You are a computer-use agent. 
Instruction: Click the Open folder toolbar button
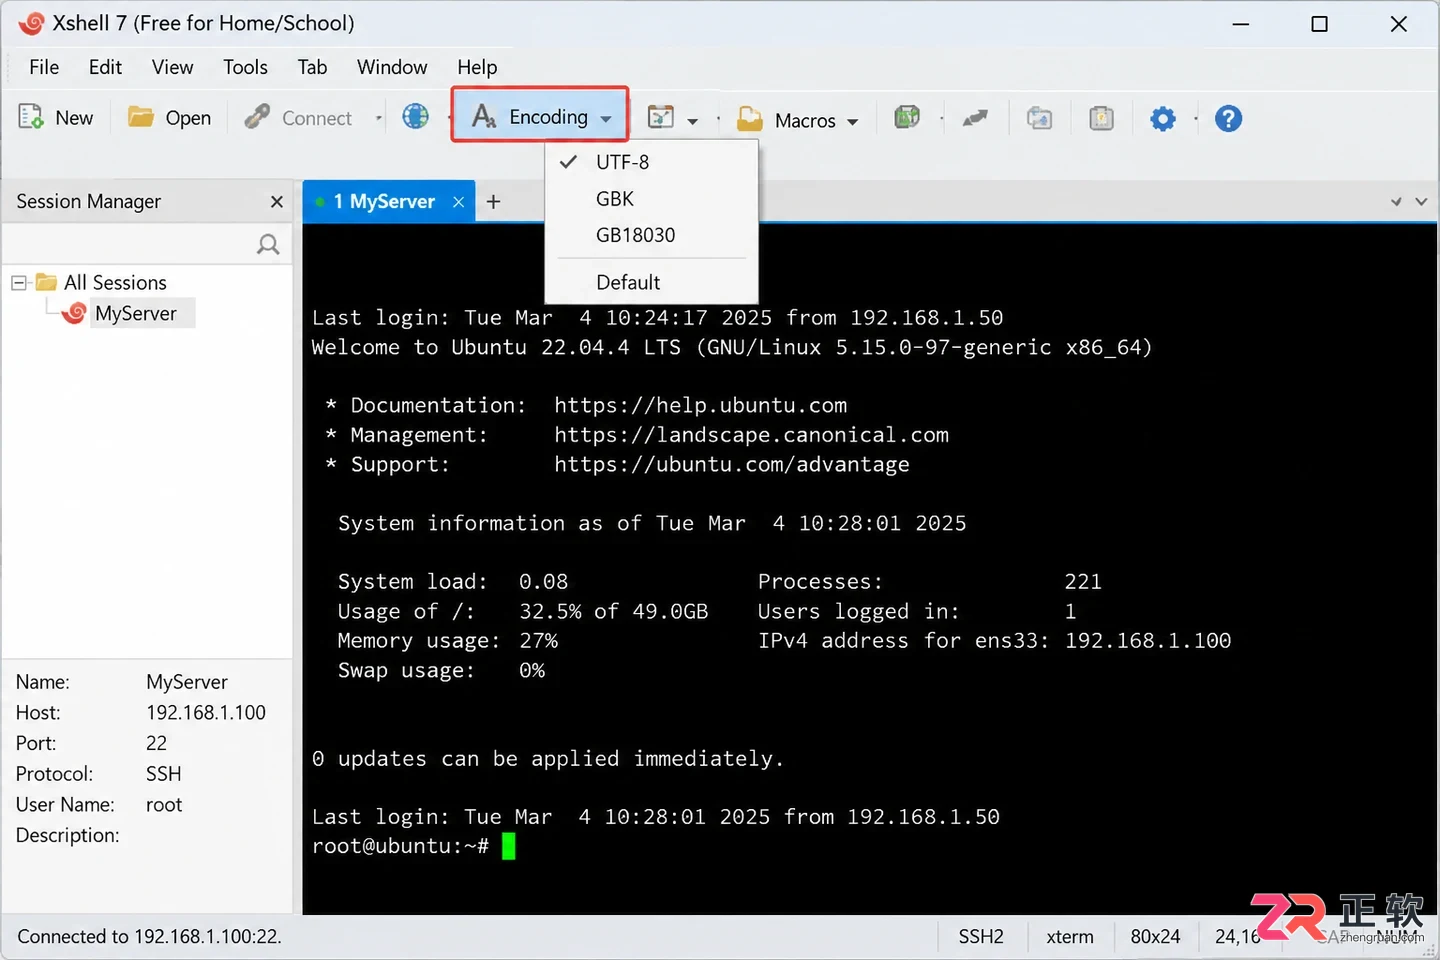pyautogui.click(x=169, y=118)
